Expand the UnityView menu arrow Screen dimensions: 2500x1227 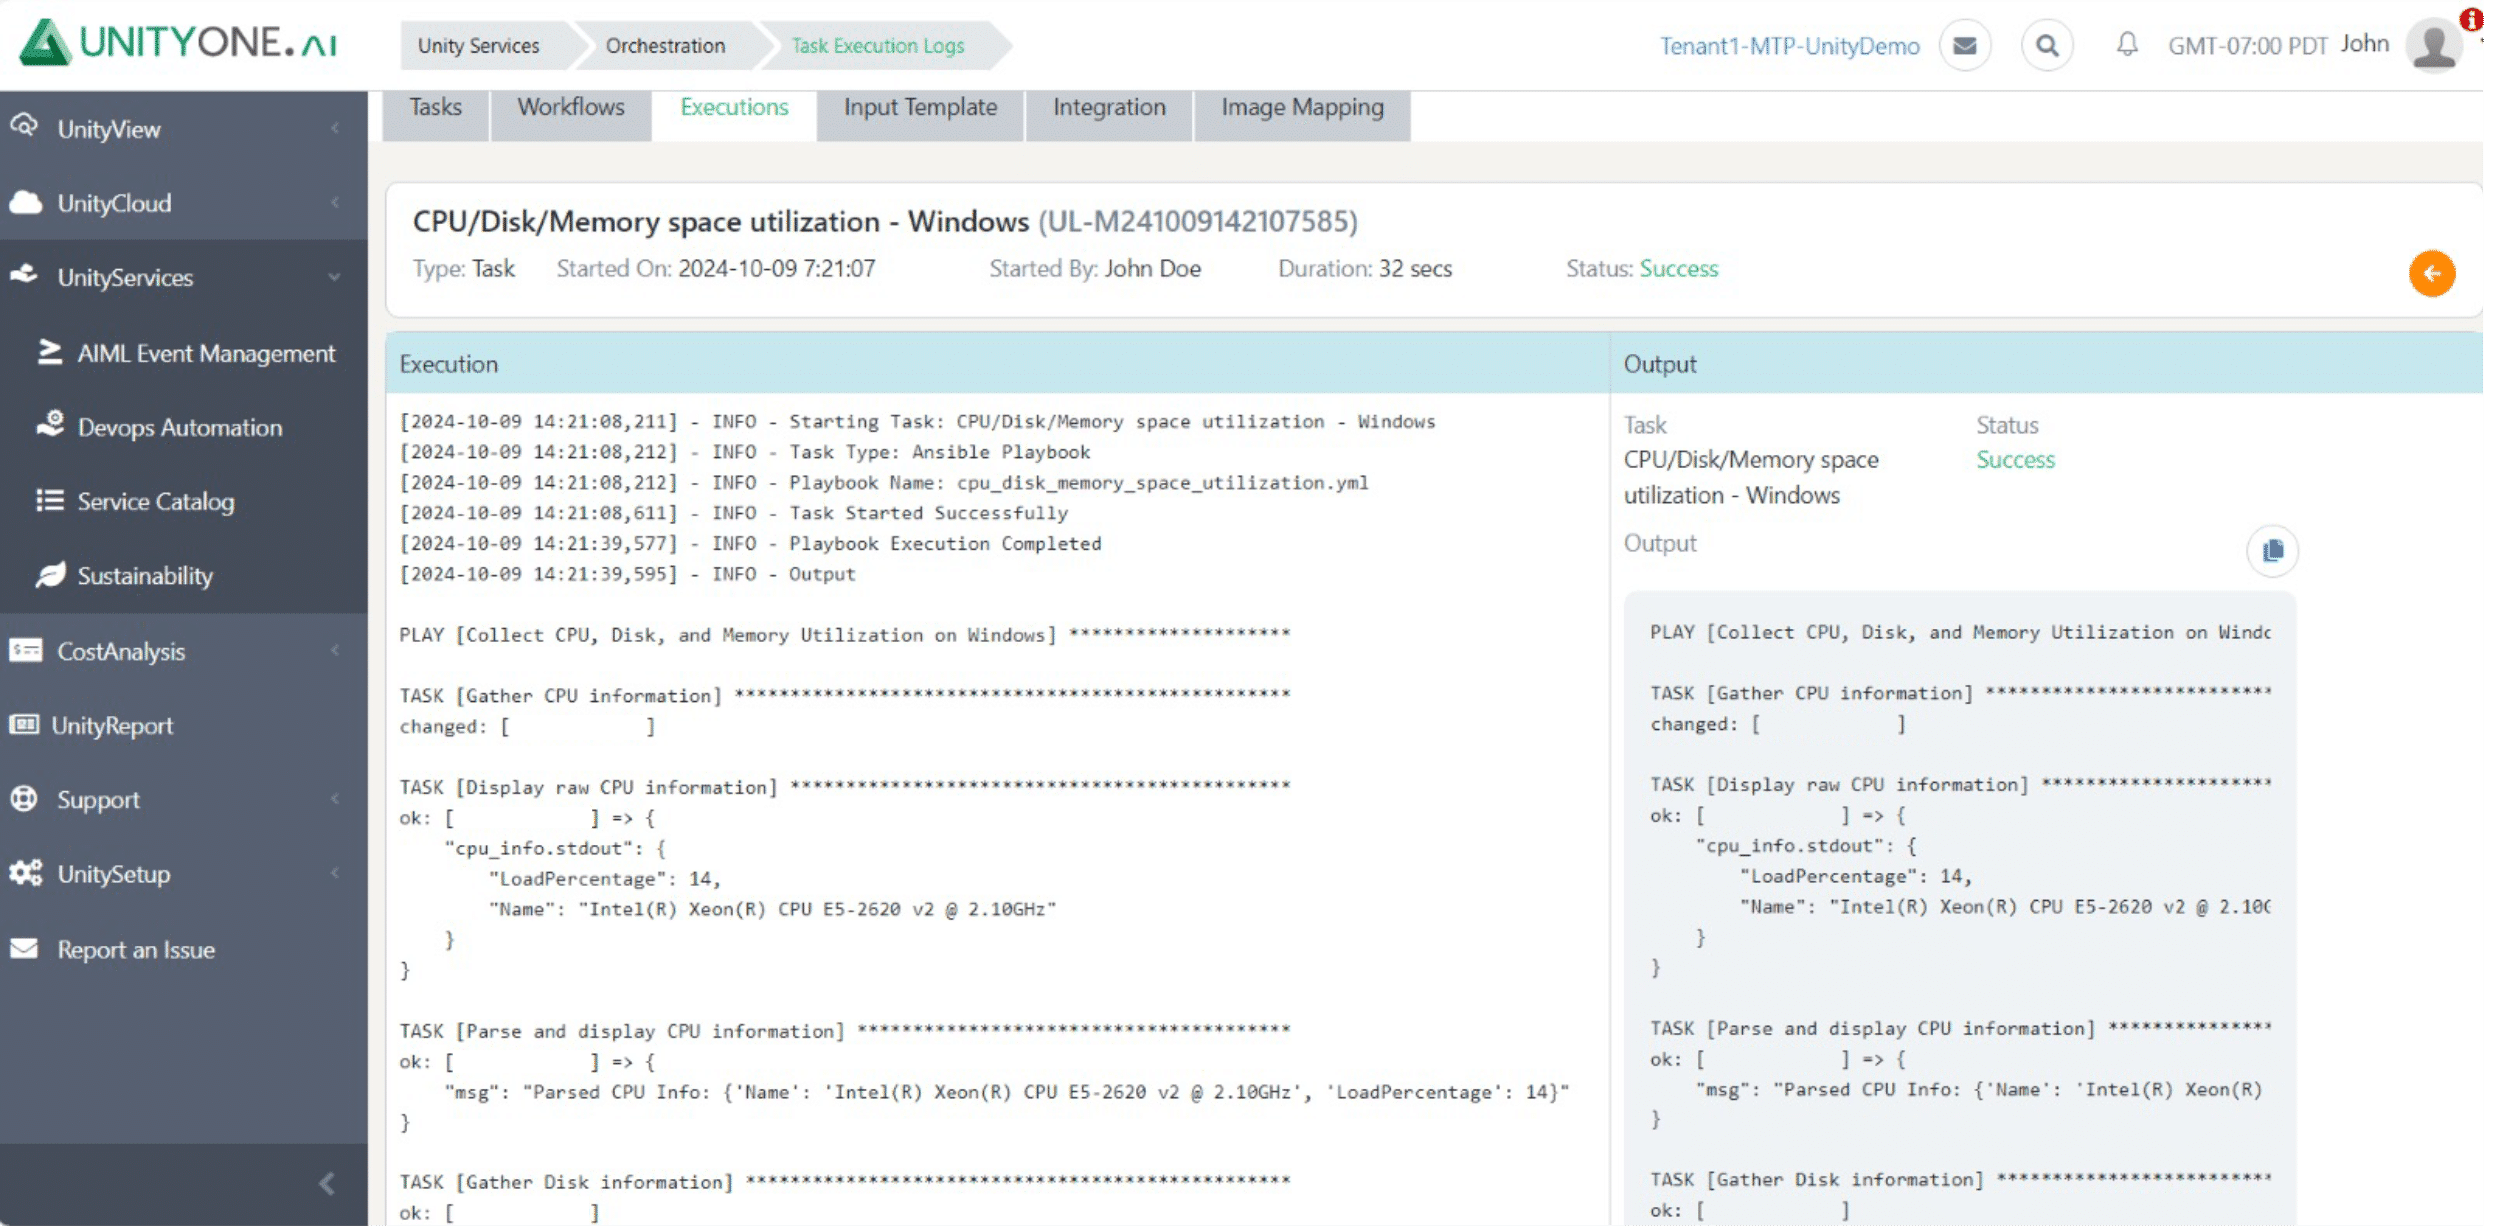pyautogui.click(x=335, y=128)
